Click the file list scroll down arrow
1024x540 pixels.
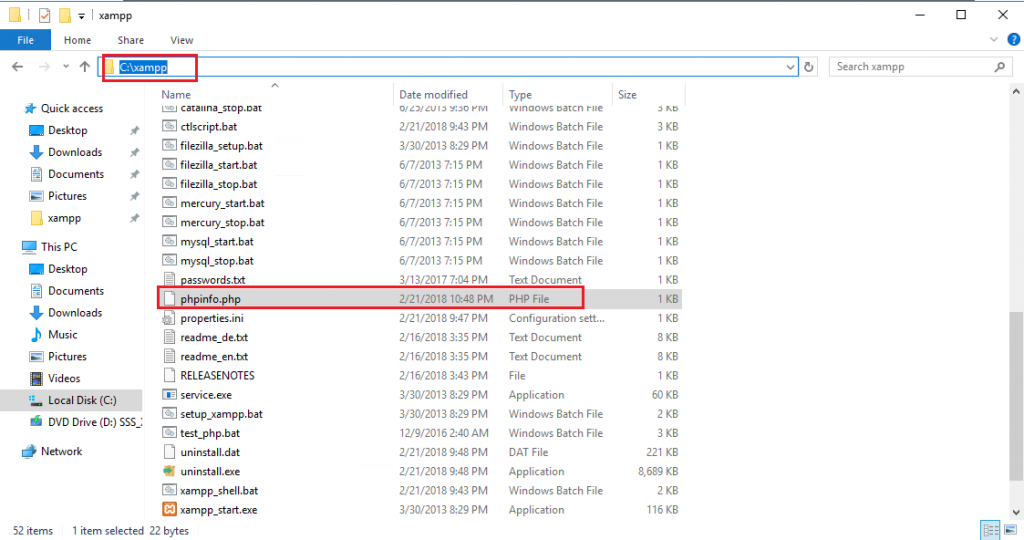click(1016, 513)
